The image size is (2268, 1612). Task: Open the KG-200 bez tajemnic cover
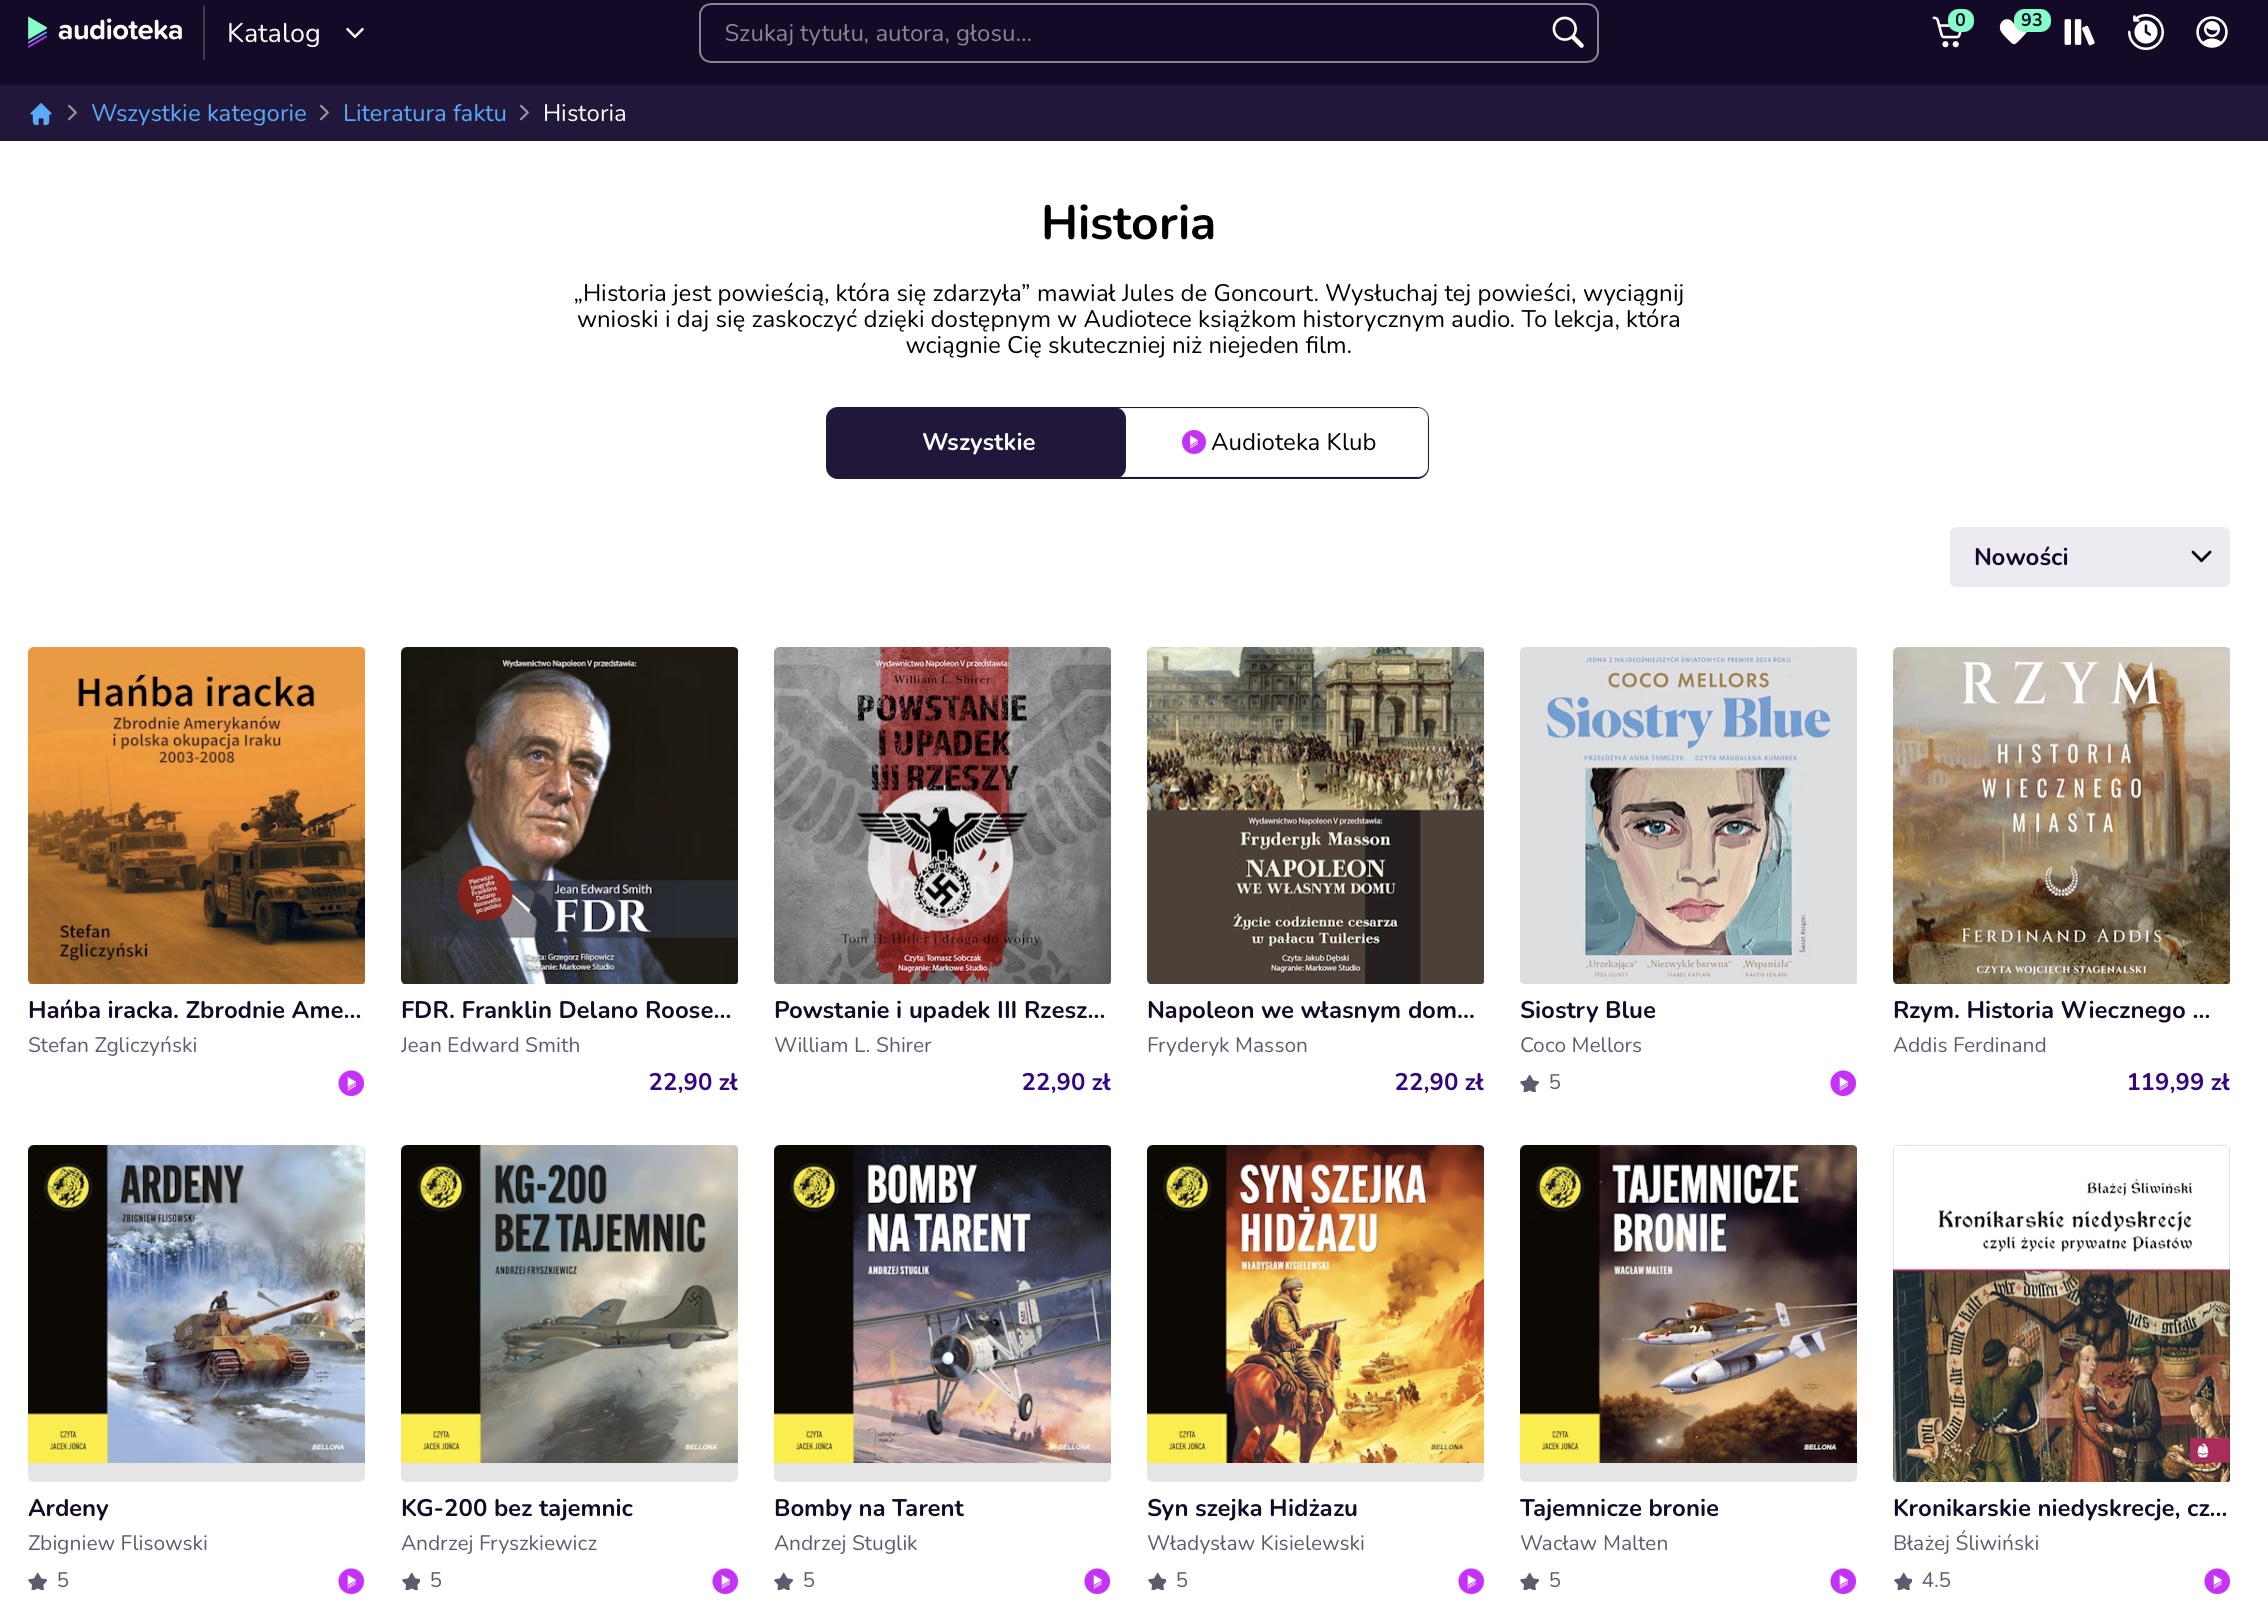[x=569, y=1313]
